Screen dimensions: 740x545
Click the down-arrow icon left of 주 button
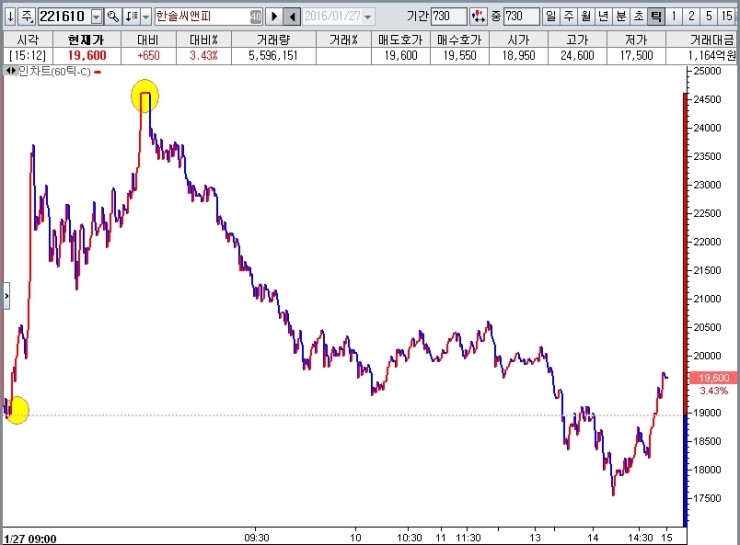pos(10,17)
